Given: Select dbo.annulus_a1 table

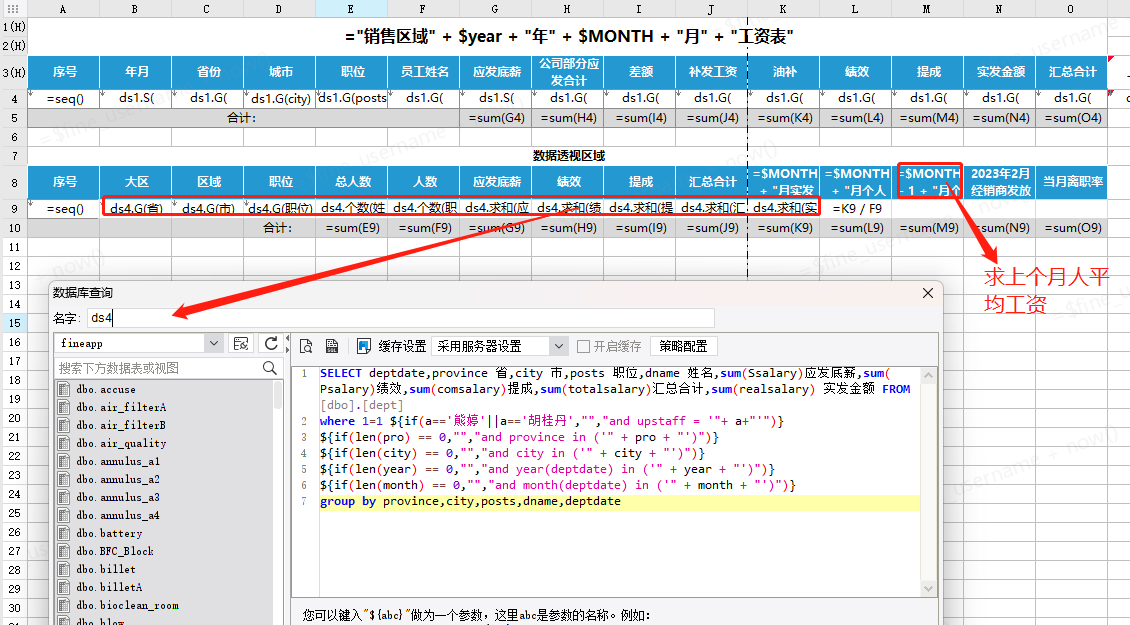Looking at the screenshot, I should 118,461.
